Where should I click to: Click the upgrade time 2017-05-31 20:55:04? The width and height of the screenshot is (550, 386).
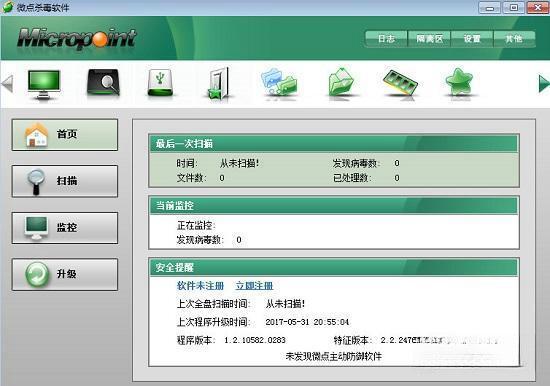(x=307, y=322)
